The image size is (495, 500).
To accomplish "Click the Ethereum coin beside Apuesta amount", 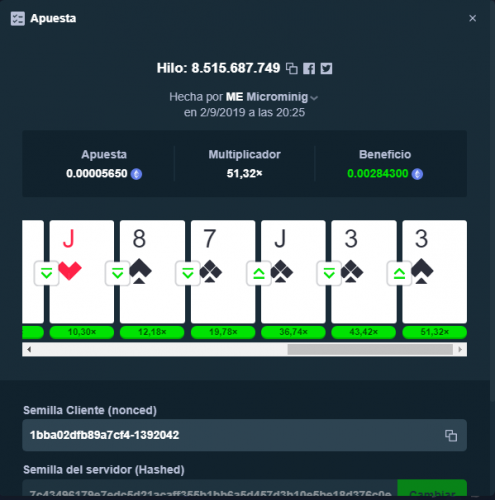I will [136, 174].
